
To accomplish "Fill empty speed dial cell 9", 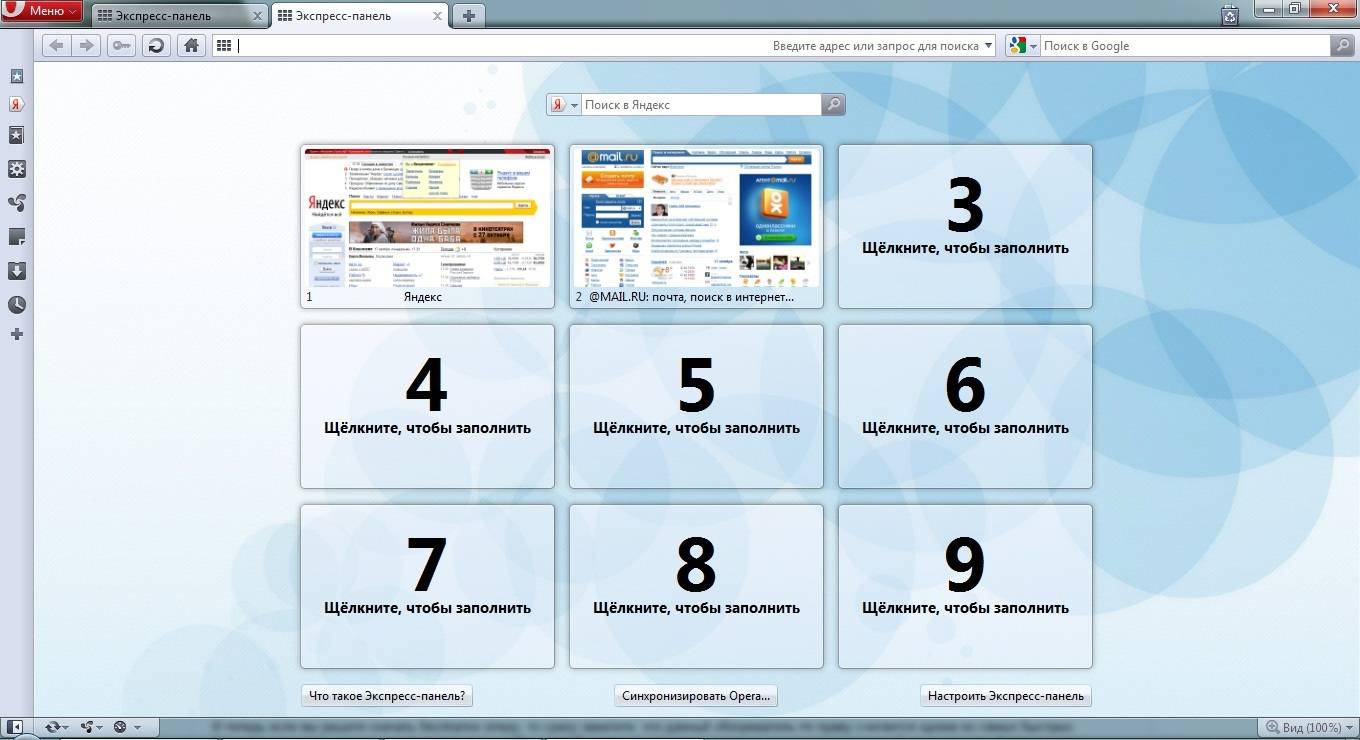I will pos(965,586).
